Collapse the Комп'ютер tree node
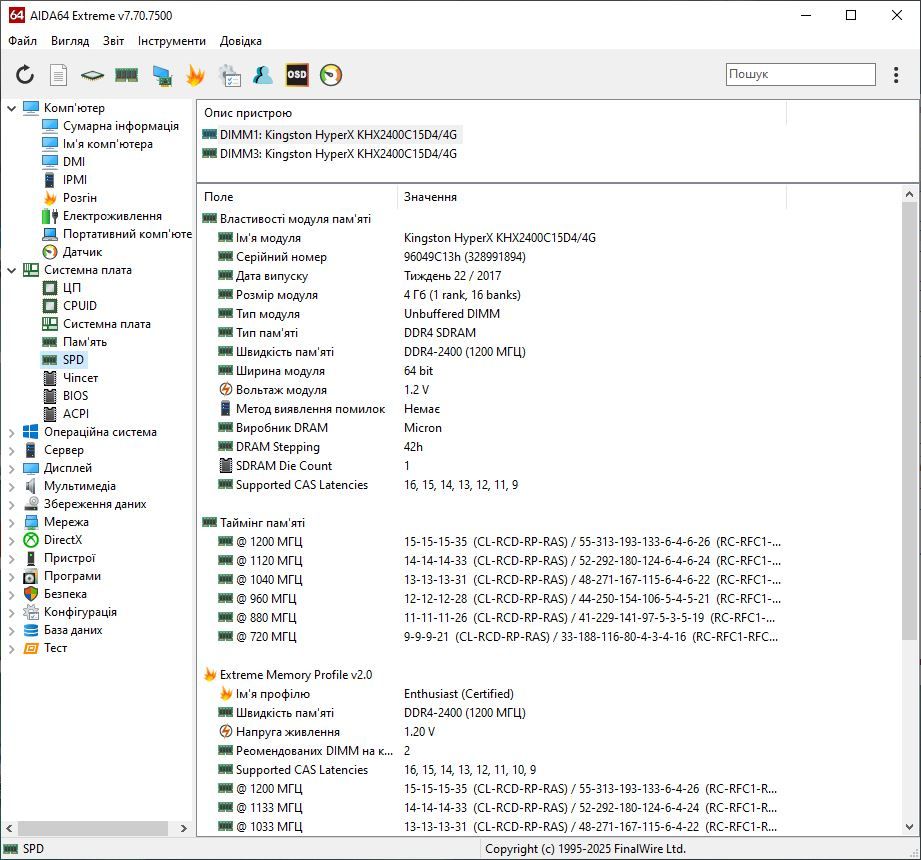The image size is (921, 860). pyautogui.click(x=11, y=108)
